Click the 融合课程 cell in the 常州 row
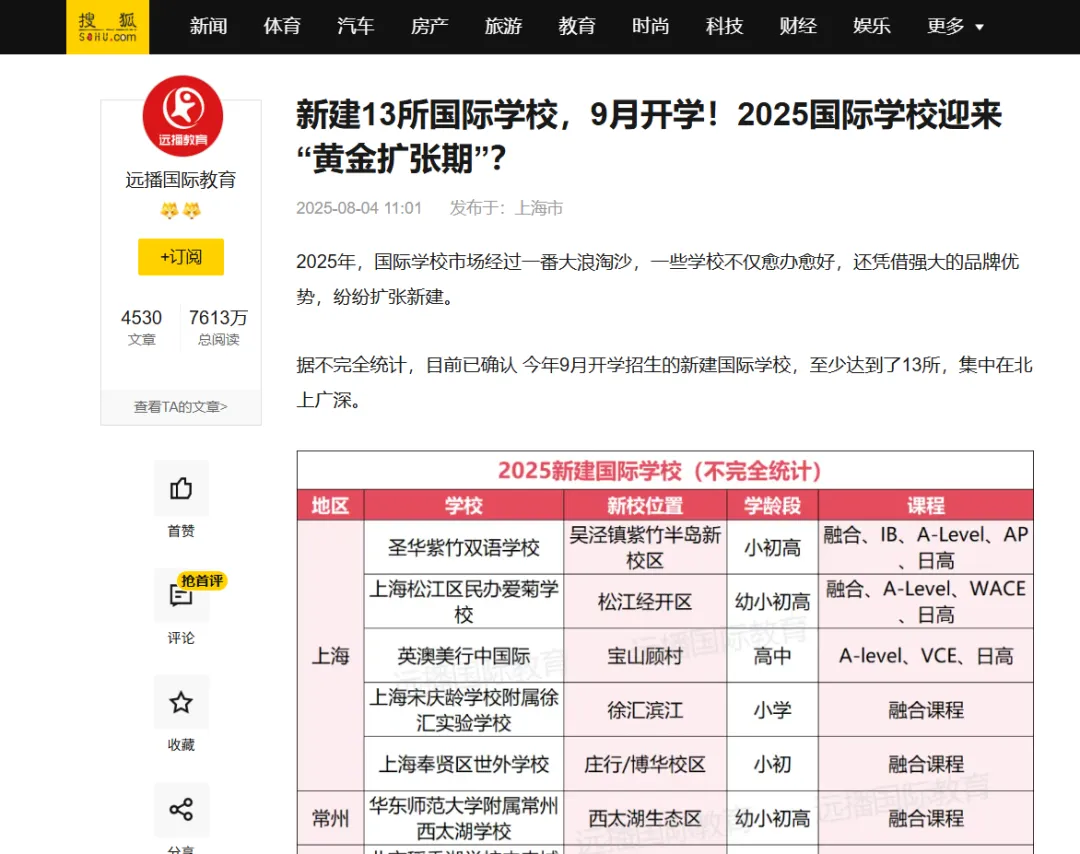 [926, 818]
